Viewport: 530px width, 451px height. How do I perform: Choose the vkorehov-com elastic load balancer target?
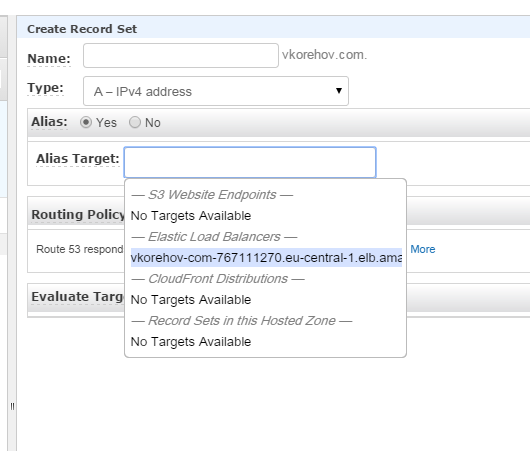(266, 258)
